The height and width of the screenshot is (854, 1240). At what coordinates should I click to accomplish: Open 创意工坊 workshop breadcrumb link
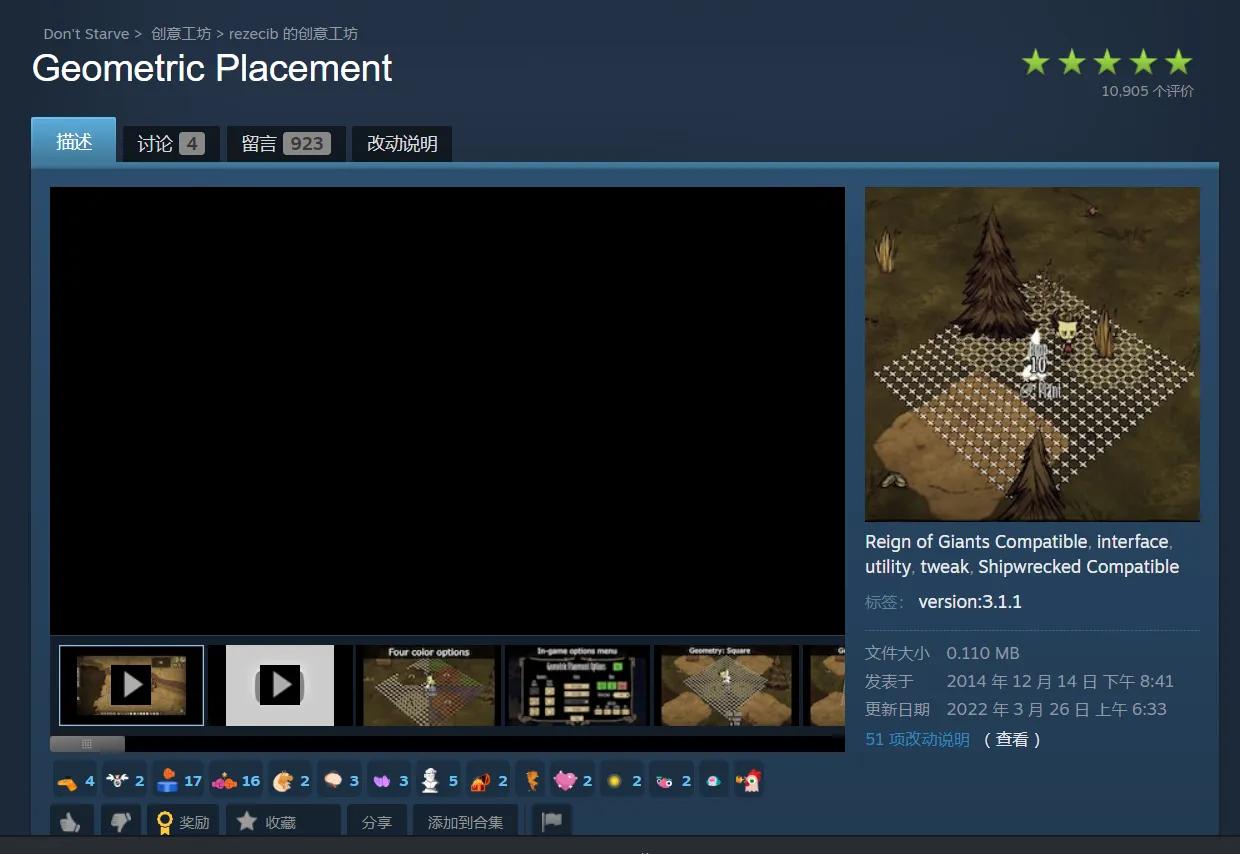181,34
